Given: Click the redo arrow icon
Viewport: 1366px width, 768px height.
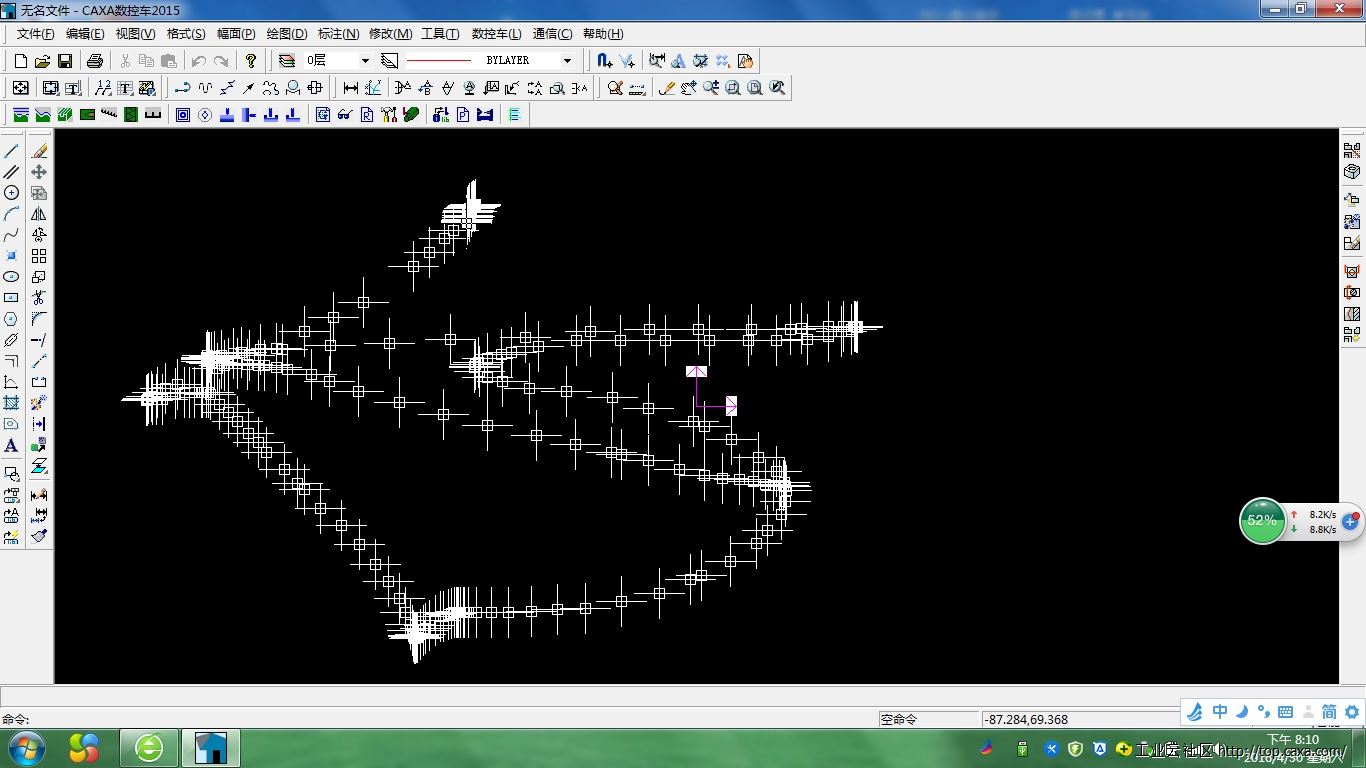Looking at the screenshot, I should 221,61.
